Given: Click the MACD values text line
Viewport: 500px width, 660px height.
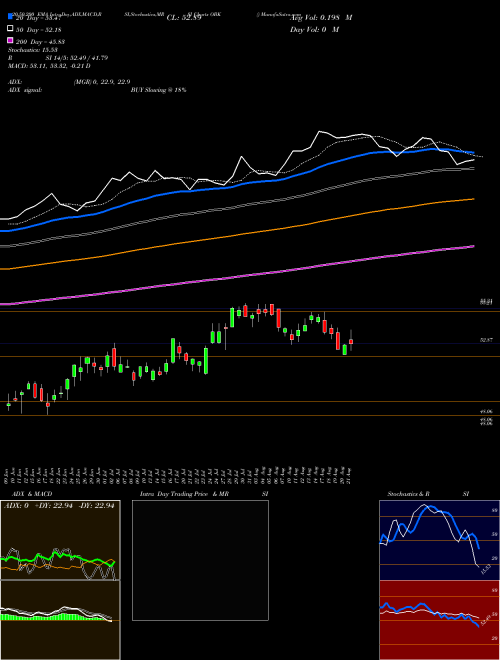Looking at the screenshot, I should point(49,66).
